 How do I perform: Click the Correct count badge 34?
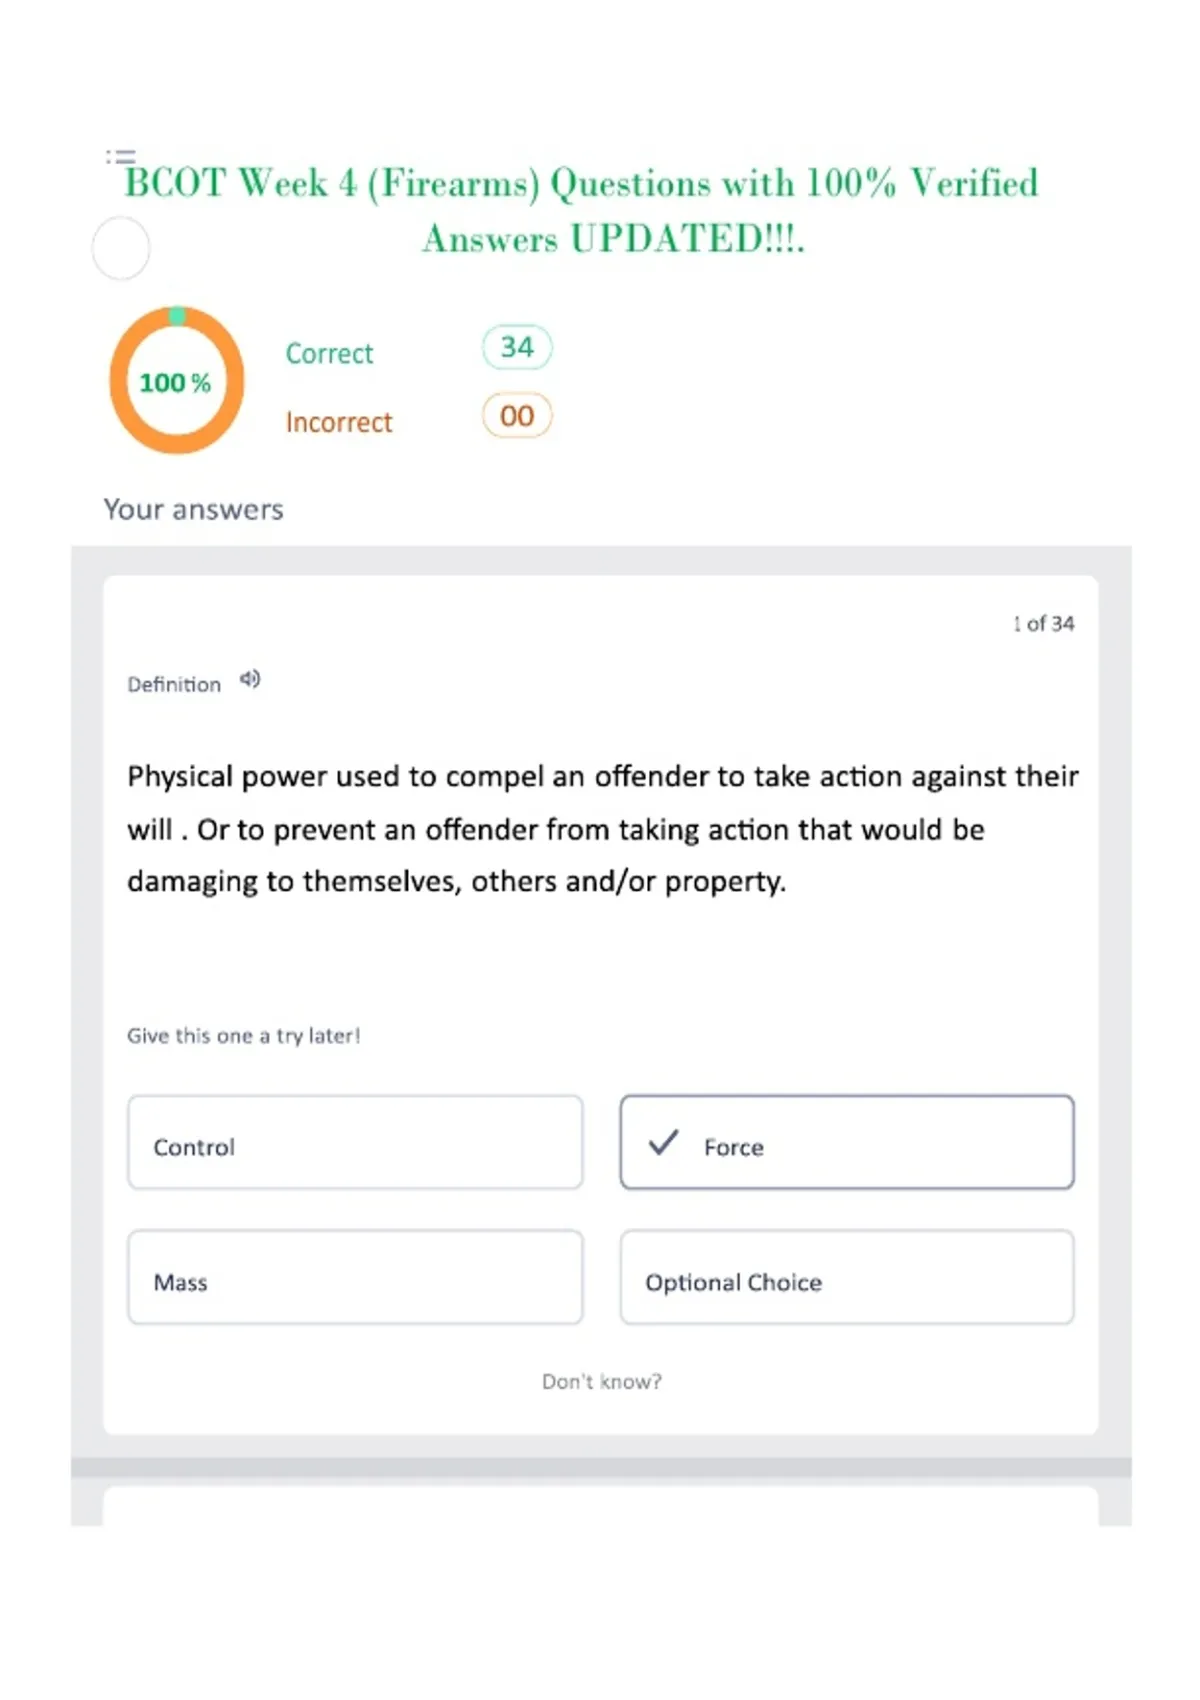517,347
